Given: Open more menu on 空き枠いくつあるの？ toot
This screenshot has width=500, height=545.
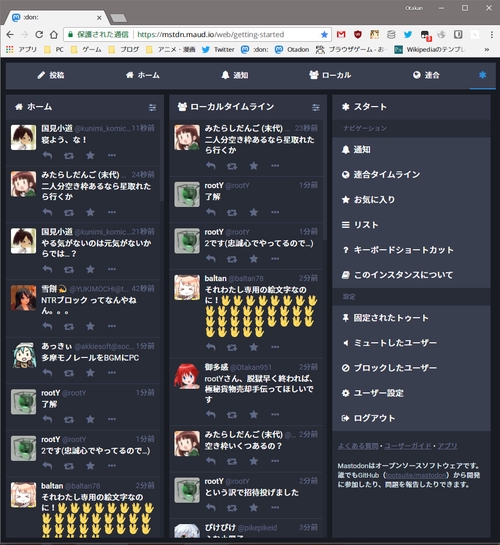Looking at the screenshot, I should 275,461.
